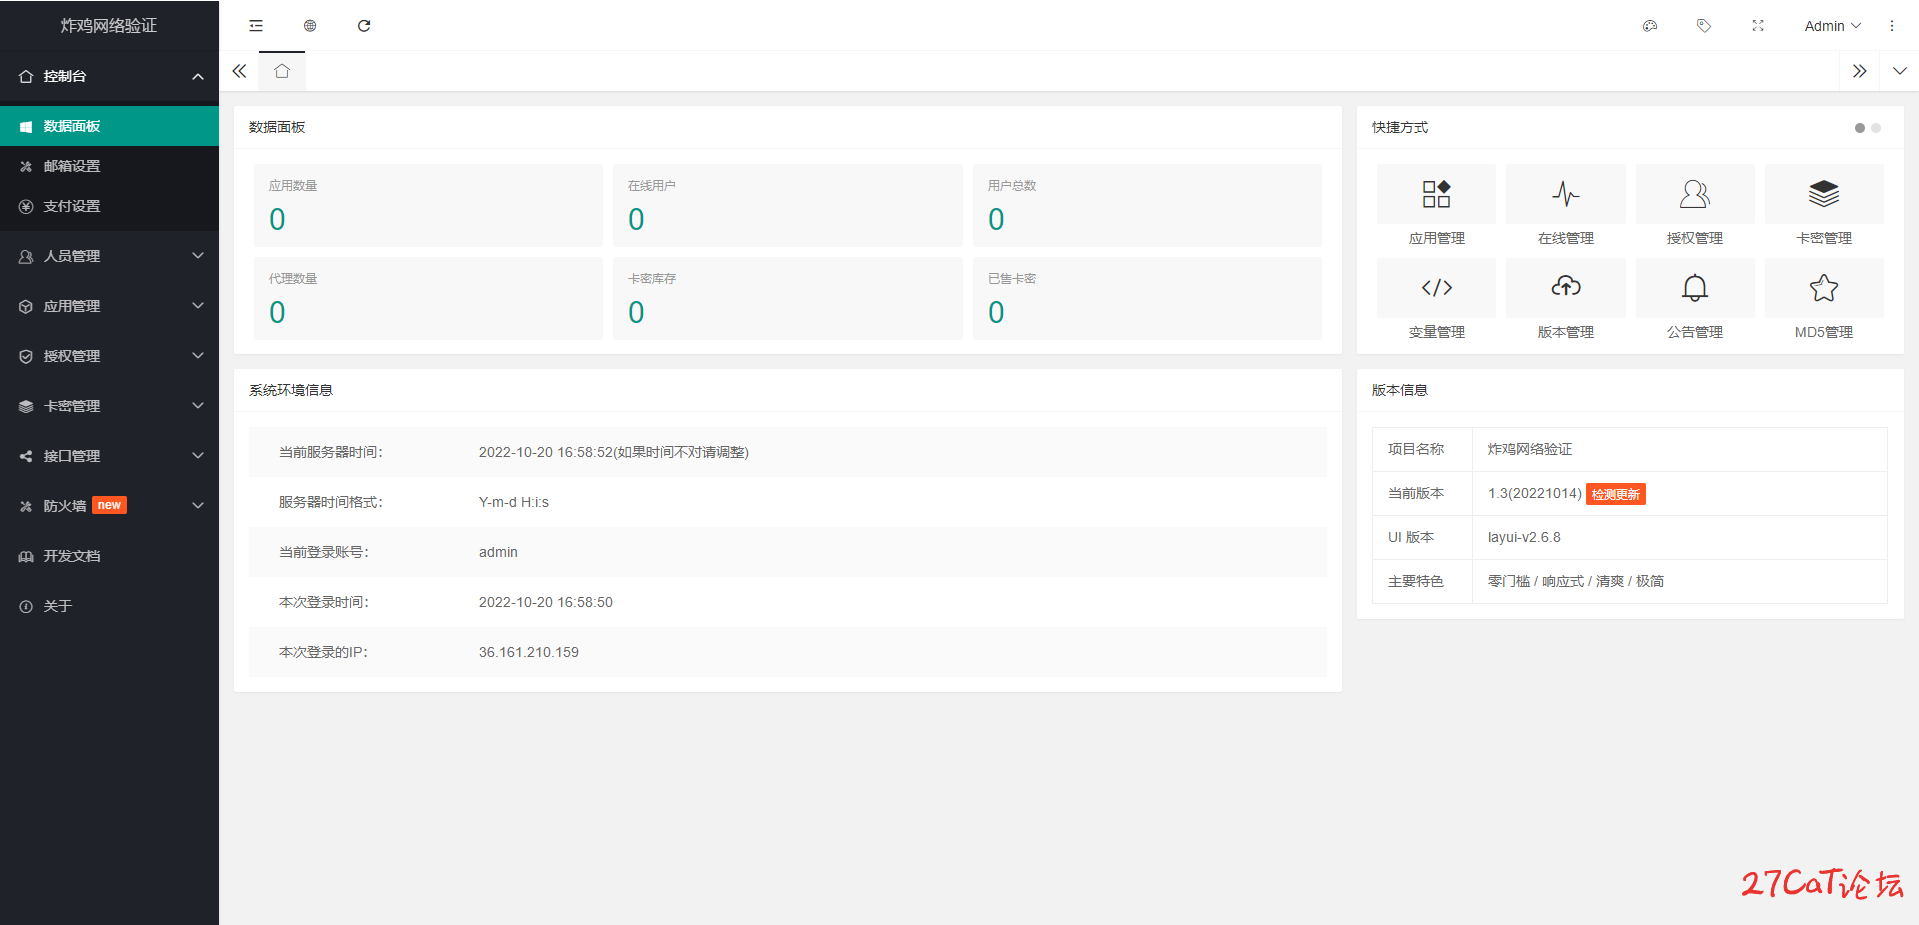The height and width of the screenshot is (925, 1919).
Task: Click the 1.3(20221014) version text
Action: (1534, 493)
